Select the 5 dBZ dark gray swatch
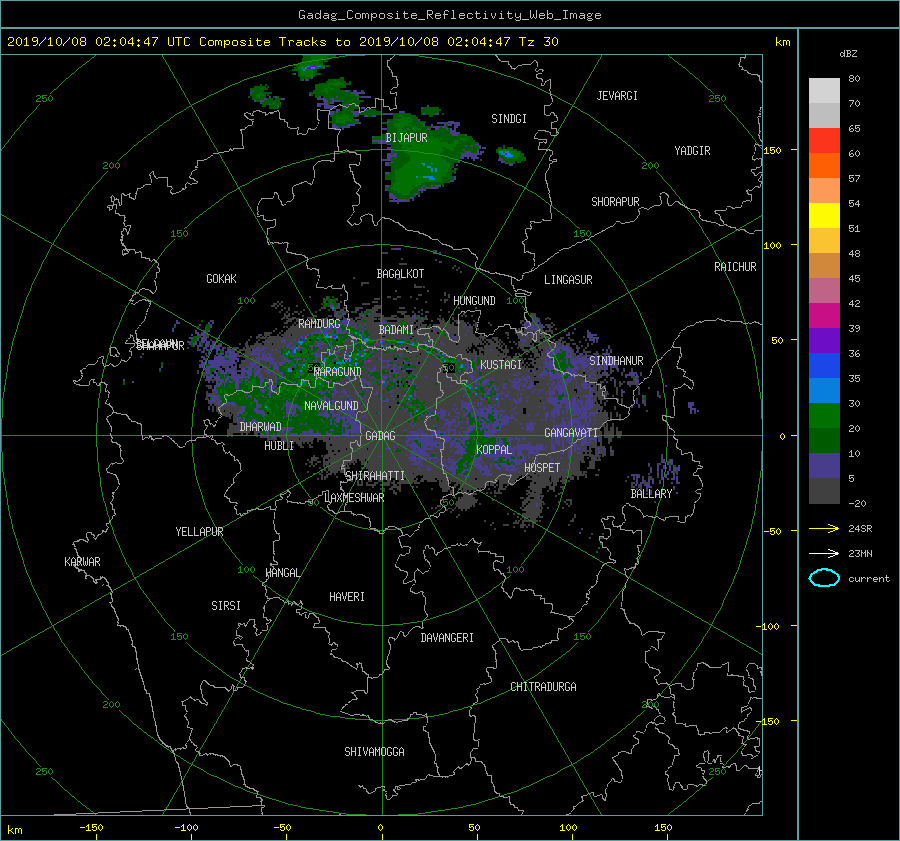Screen dimensions: 900x841 click(x=824, y=491)
